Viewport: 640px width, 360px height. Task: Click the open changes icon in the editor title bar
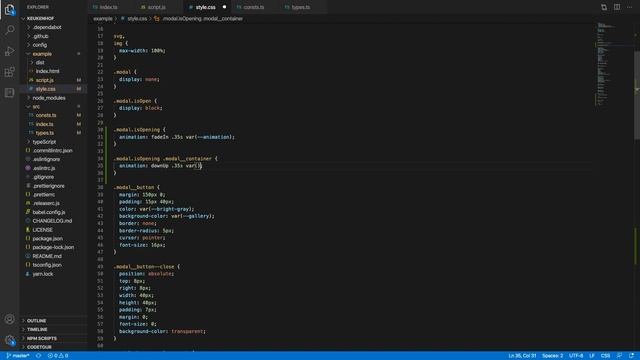tap(604, 7)
